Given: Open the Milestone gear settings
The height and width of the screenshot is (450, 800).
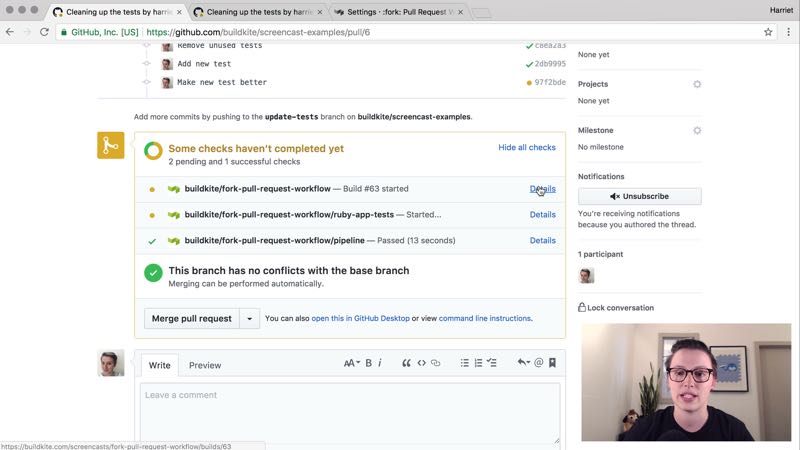Looking at the screenshot, I should point(697,131).
